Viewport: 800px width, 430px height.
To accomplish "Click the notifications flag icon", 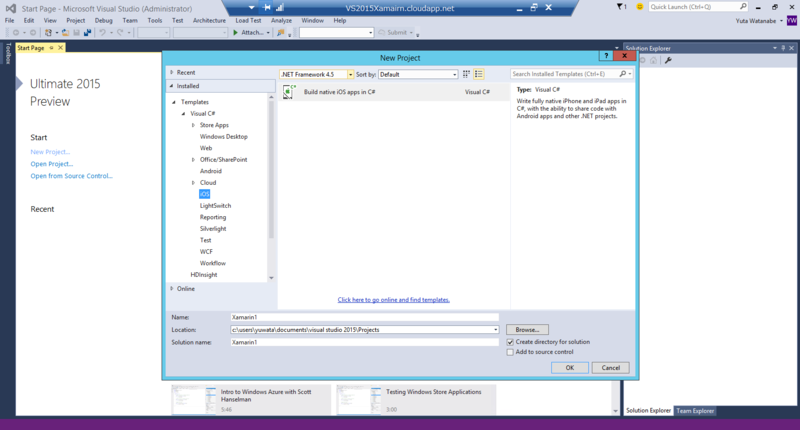I will coord(620,7).
